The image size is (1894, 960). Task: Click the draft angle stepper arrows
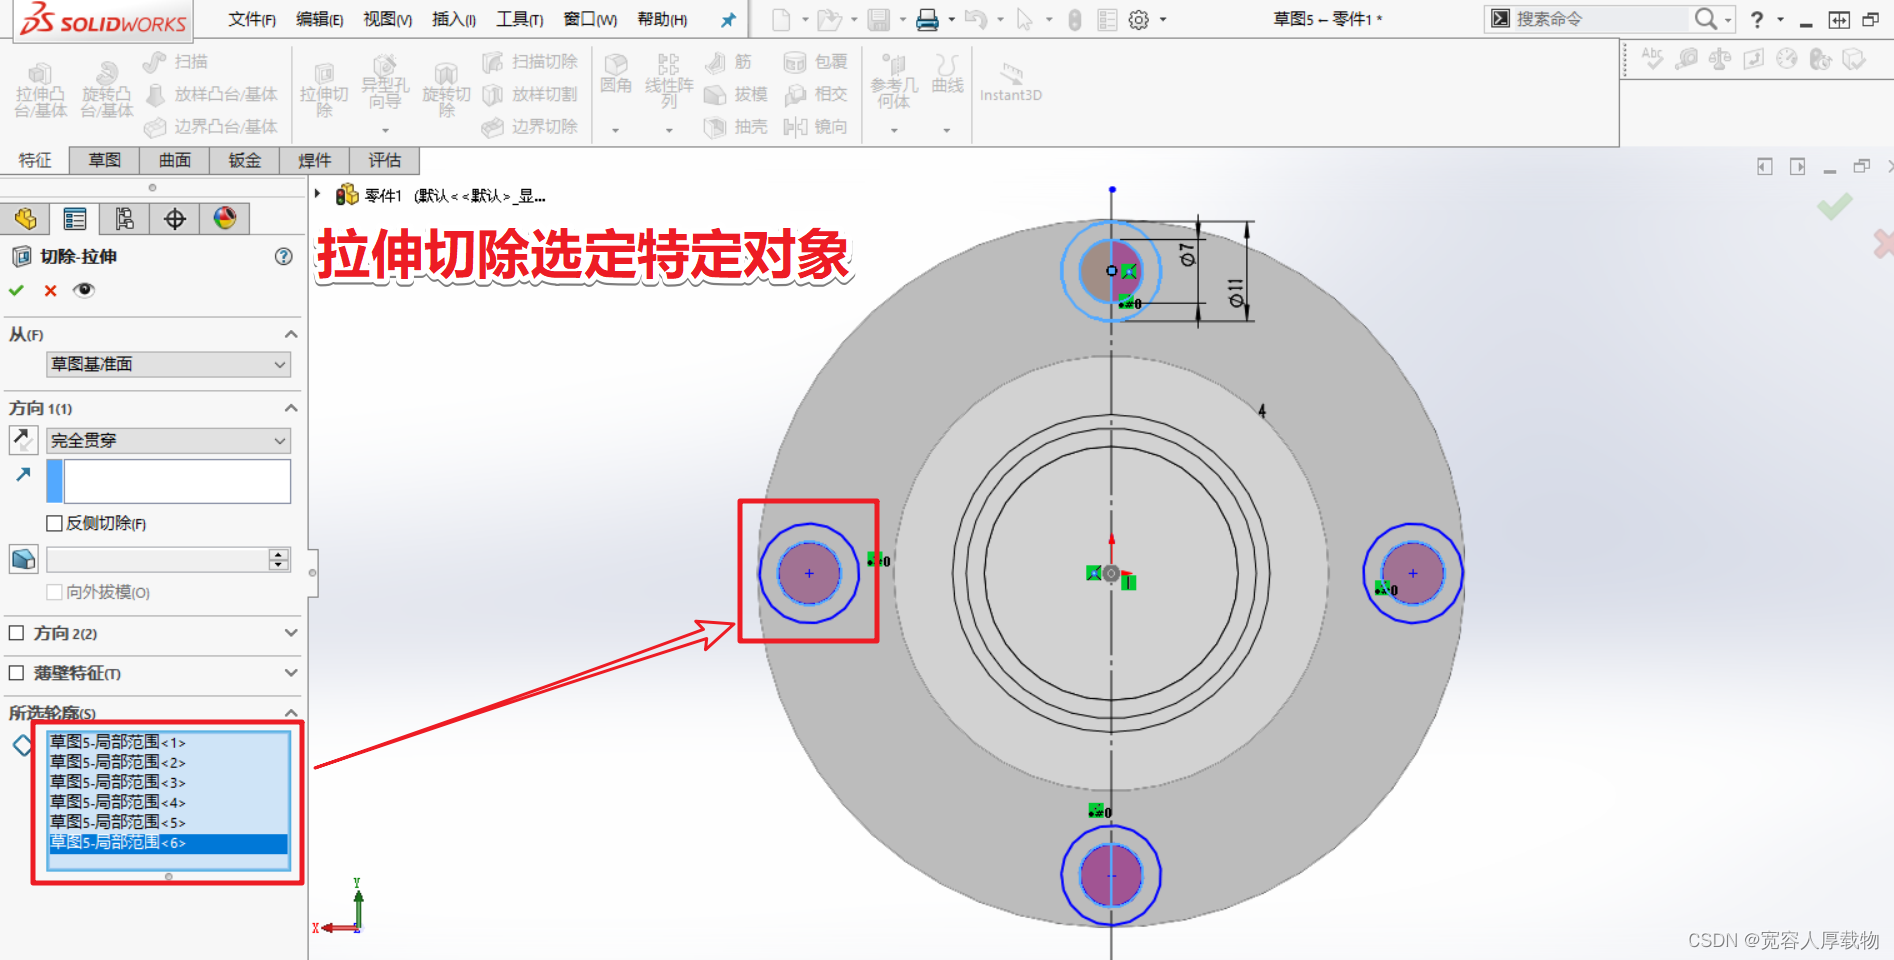[279, 559]
